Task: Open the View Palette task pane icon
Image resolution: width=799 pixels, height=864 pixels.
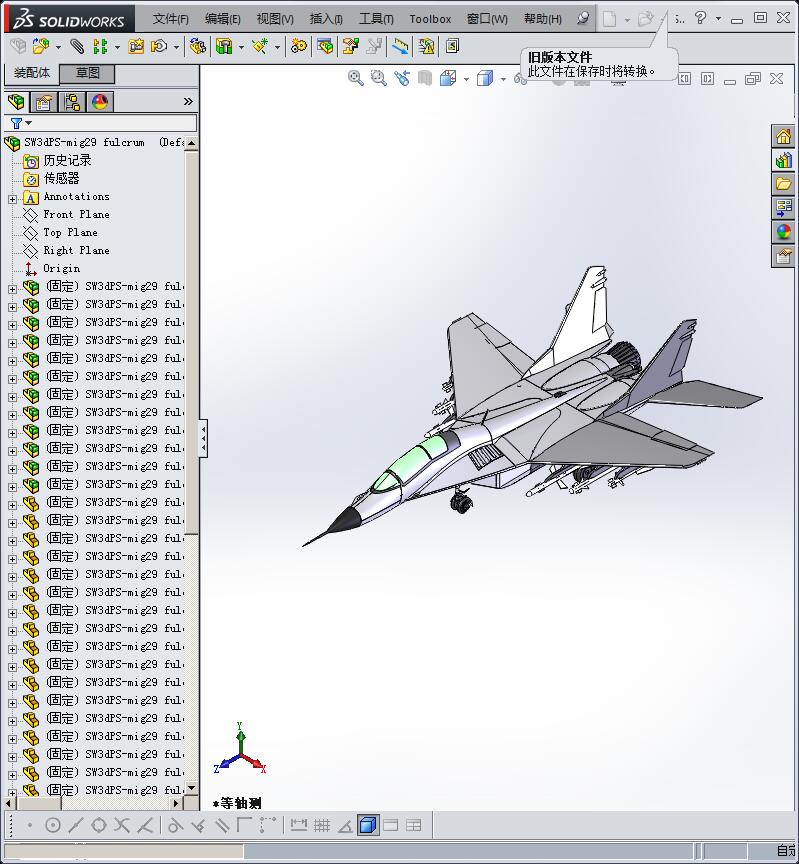Action: click(784, 208)
